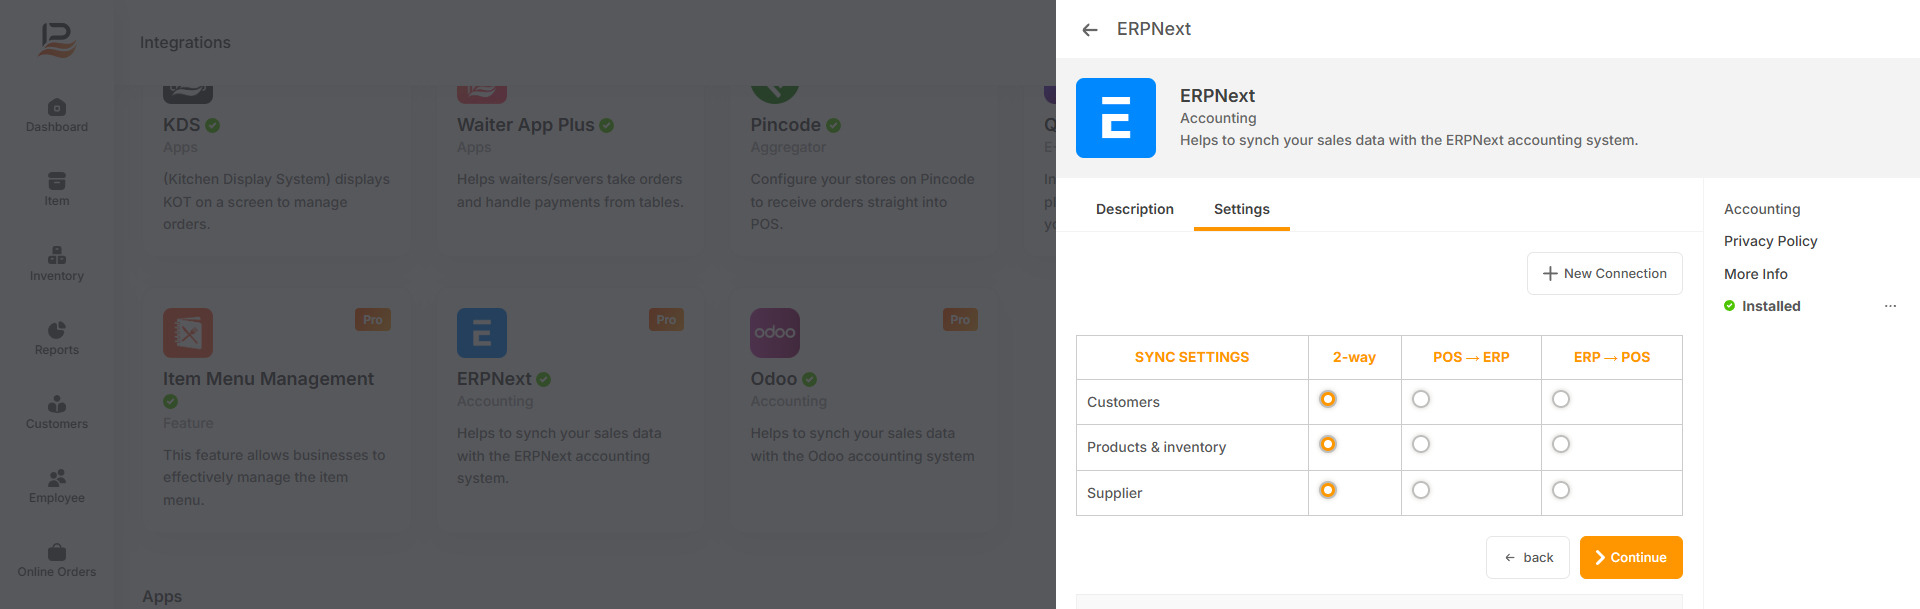Open the Item section in sidebar
This screenshot has width=1920, height=609.
pos(57,189)
